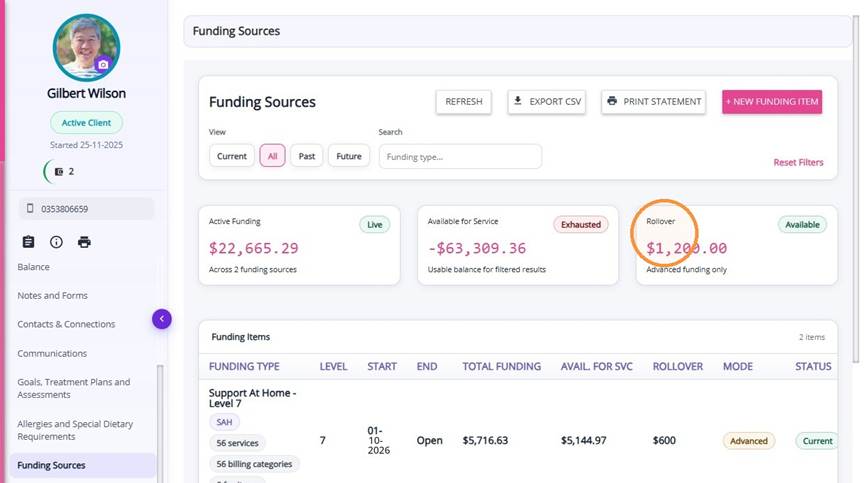Collapse the sidebar with purple chevron button
864x483 pixels.
click(x=161, y=319)
